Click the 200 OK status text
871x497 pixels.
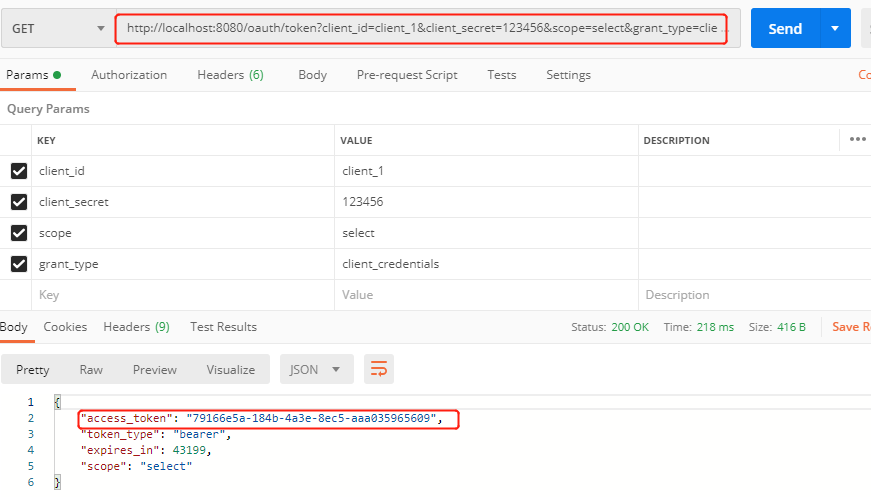[630, 327]
